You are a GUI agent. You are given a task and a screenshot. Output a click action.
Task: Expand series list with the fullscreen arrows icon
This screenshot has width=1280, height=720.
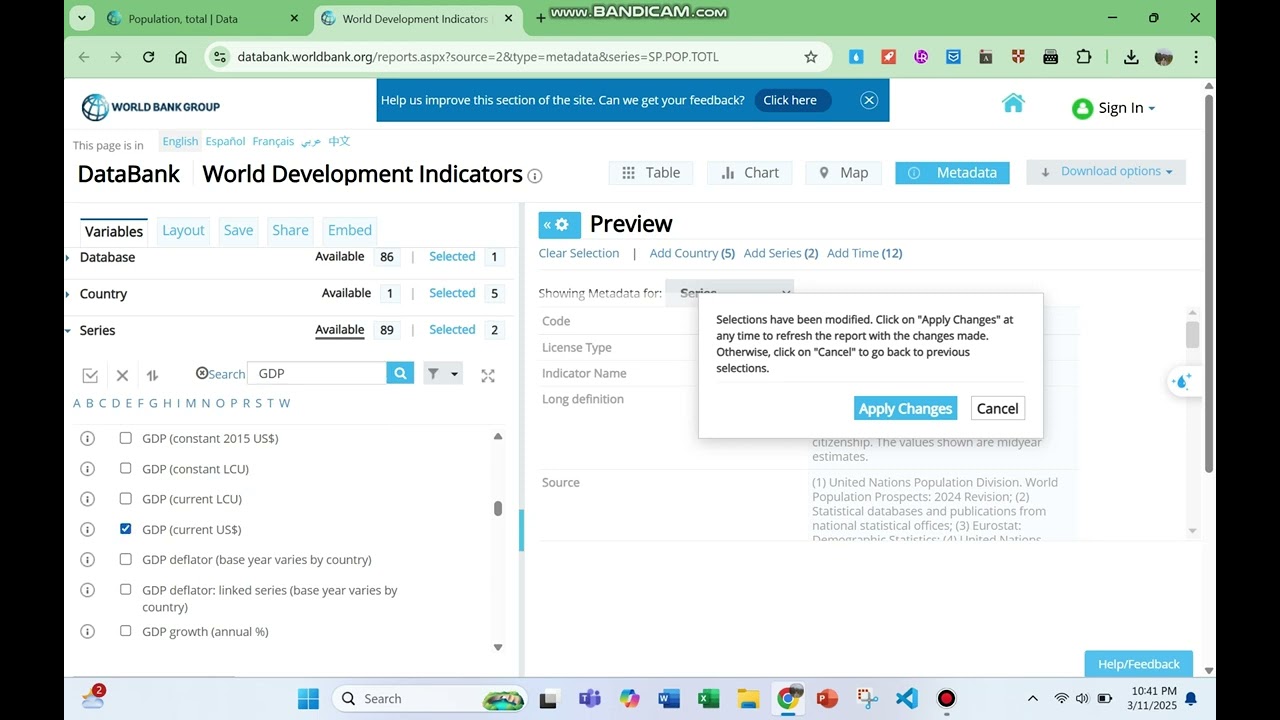click(488, 376)
